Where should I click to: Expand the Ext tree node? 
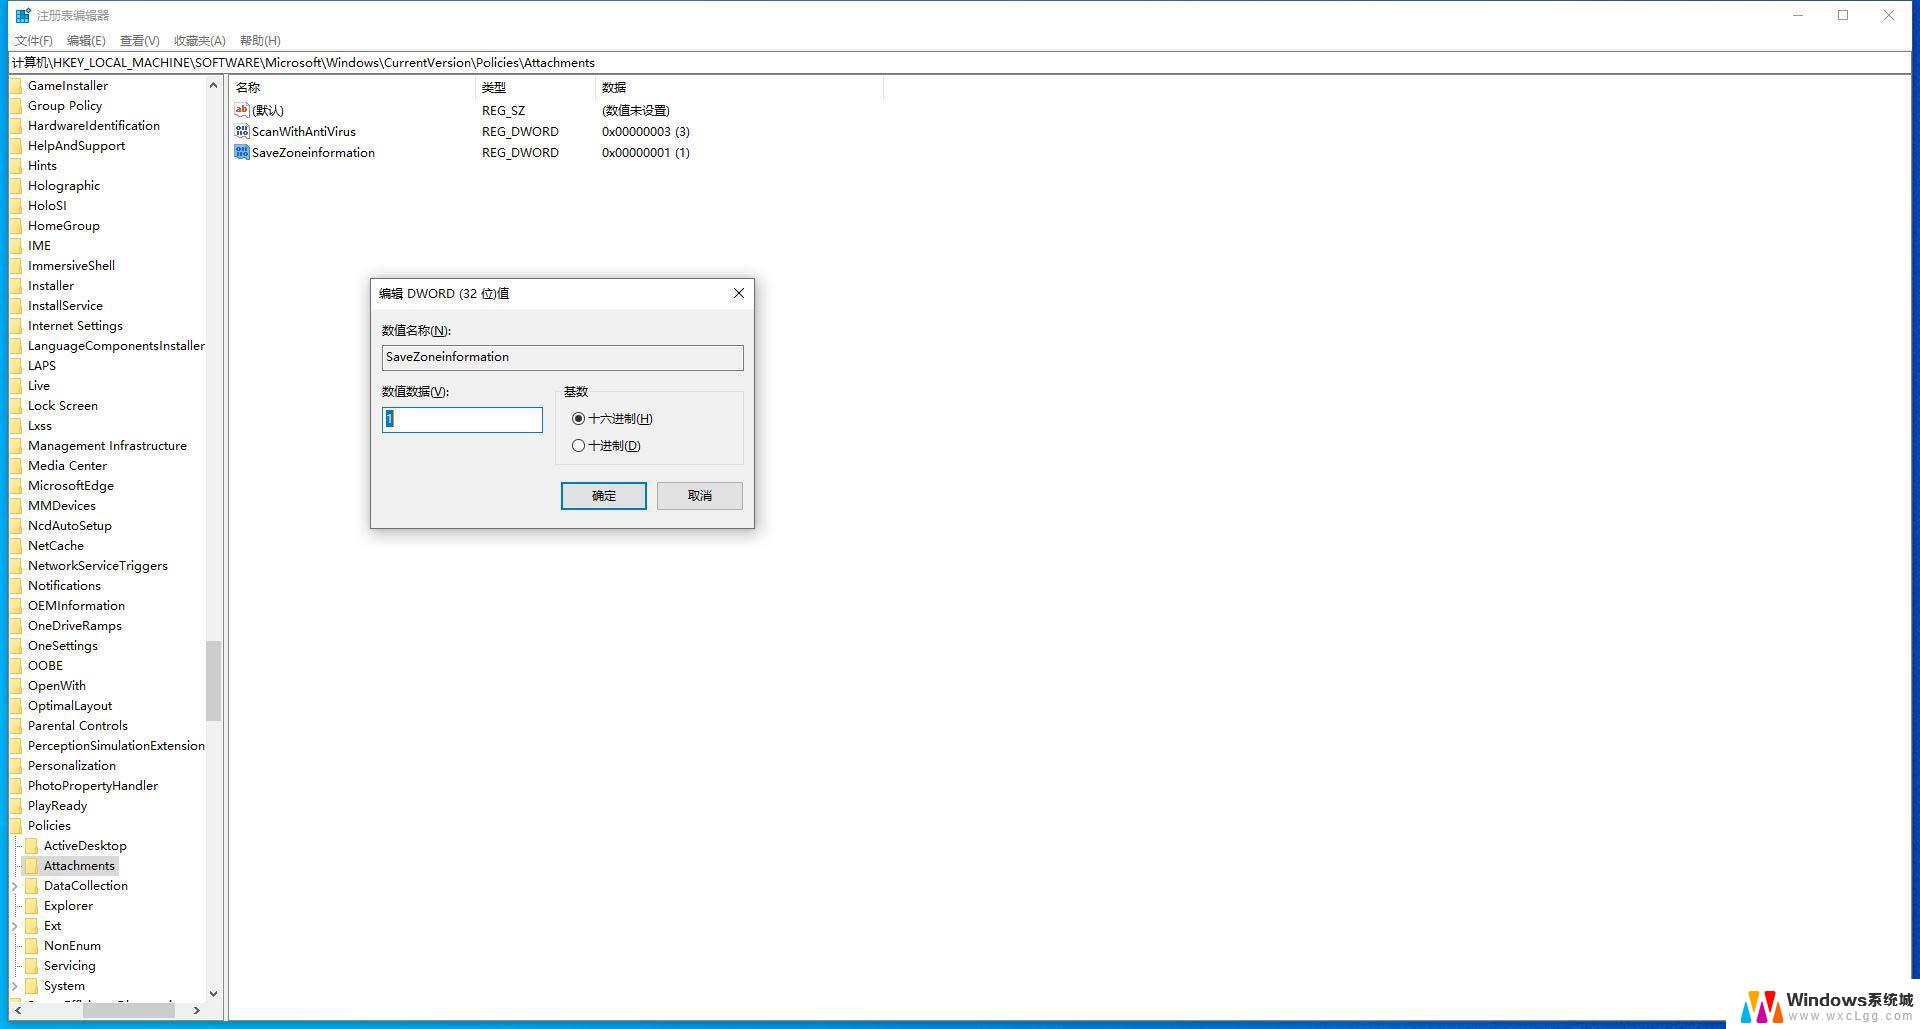[x=15, y=926]
